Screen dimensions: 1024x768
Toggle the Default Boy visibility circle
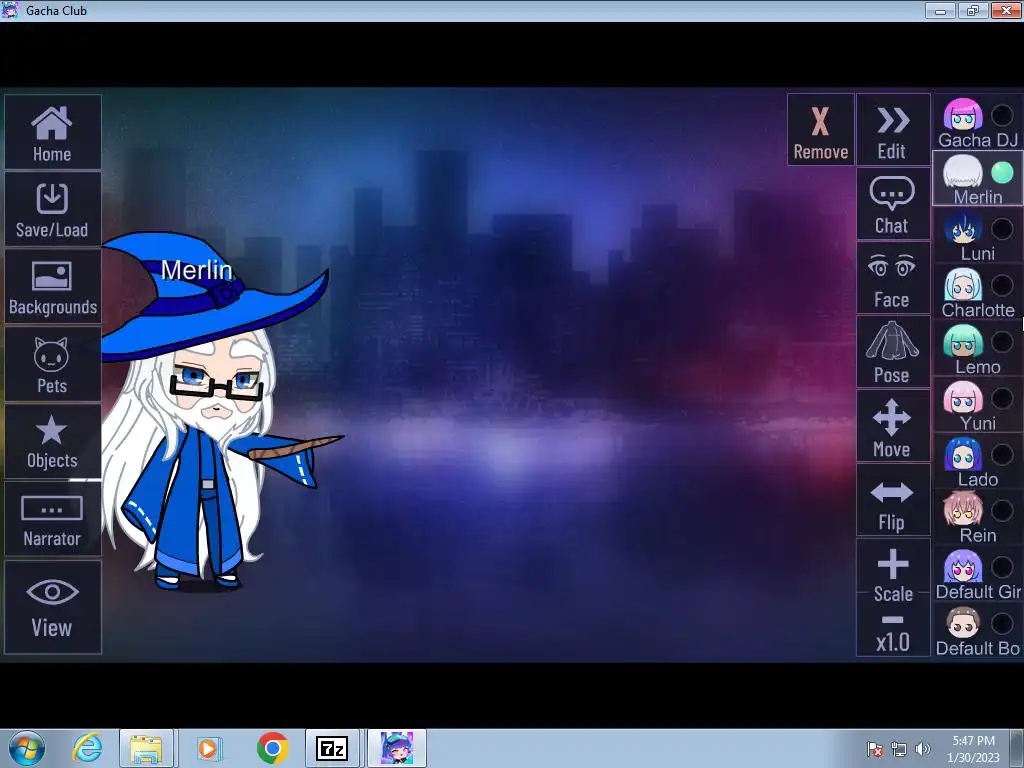point(1002,624)
